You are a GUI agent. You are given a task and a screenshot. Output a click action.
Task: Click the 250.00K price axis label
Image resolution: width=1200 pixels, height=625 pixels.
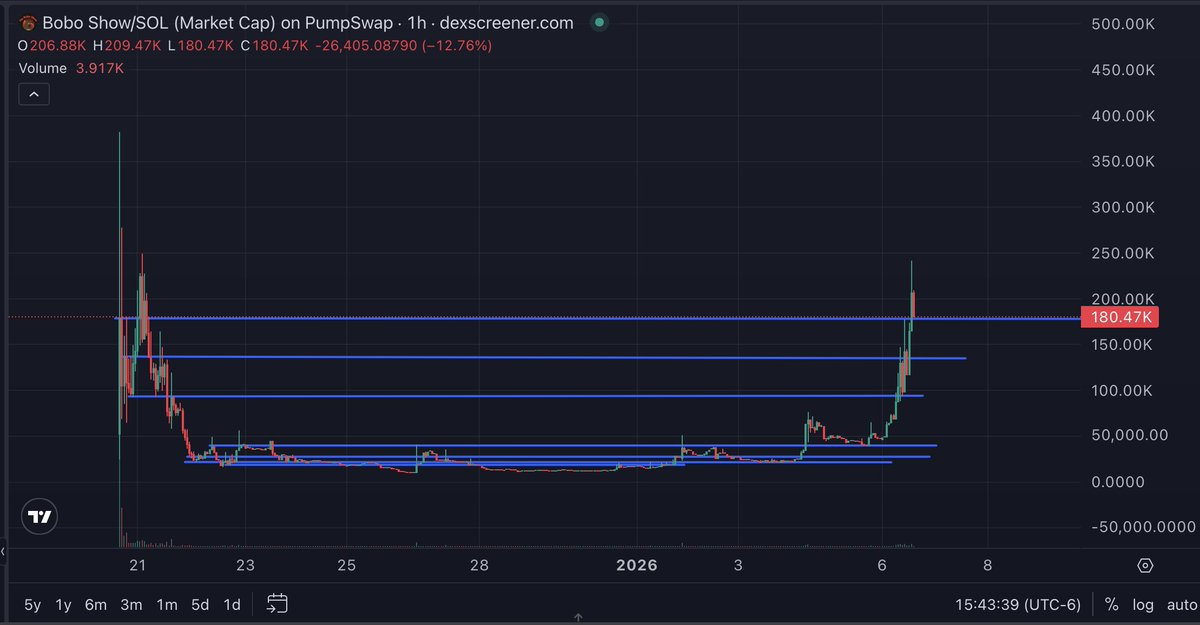click(1125, 253)
